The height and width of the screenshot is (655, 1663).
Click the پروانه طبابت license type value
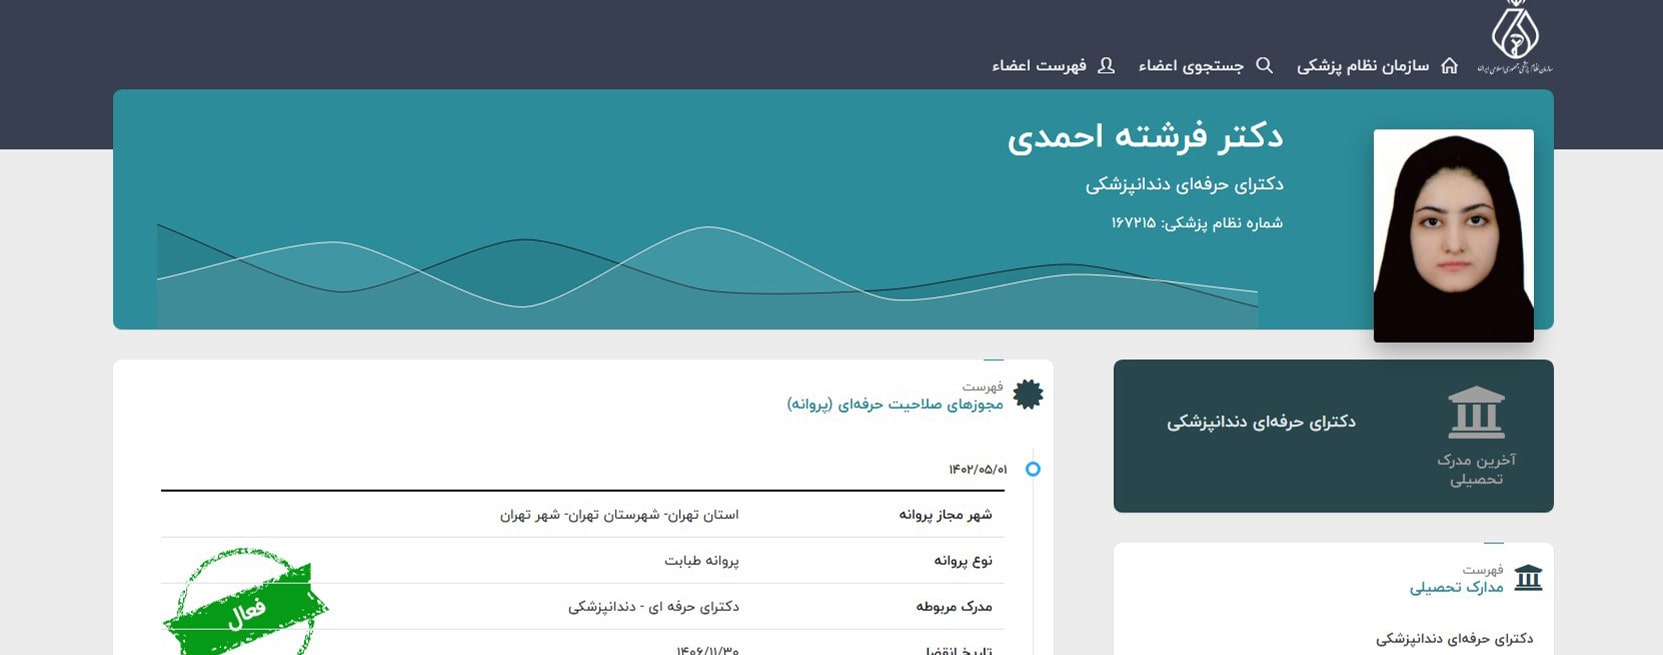[x=701, y=561]
